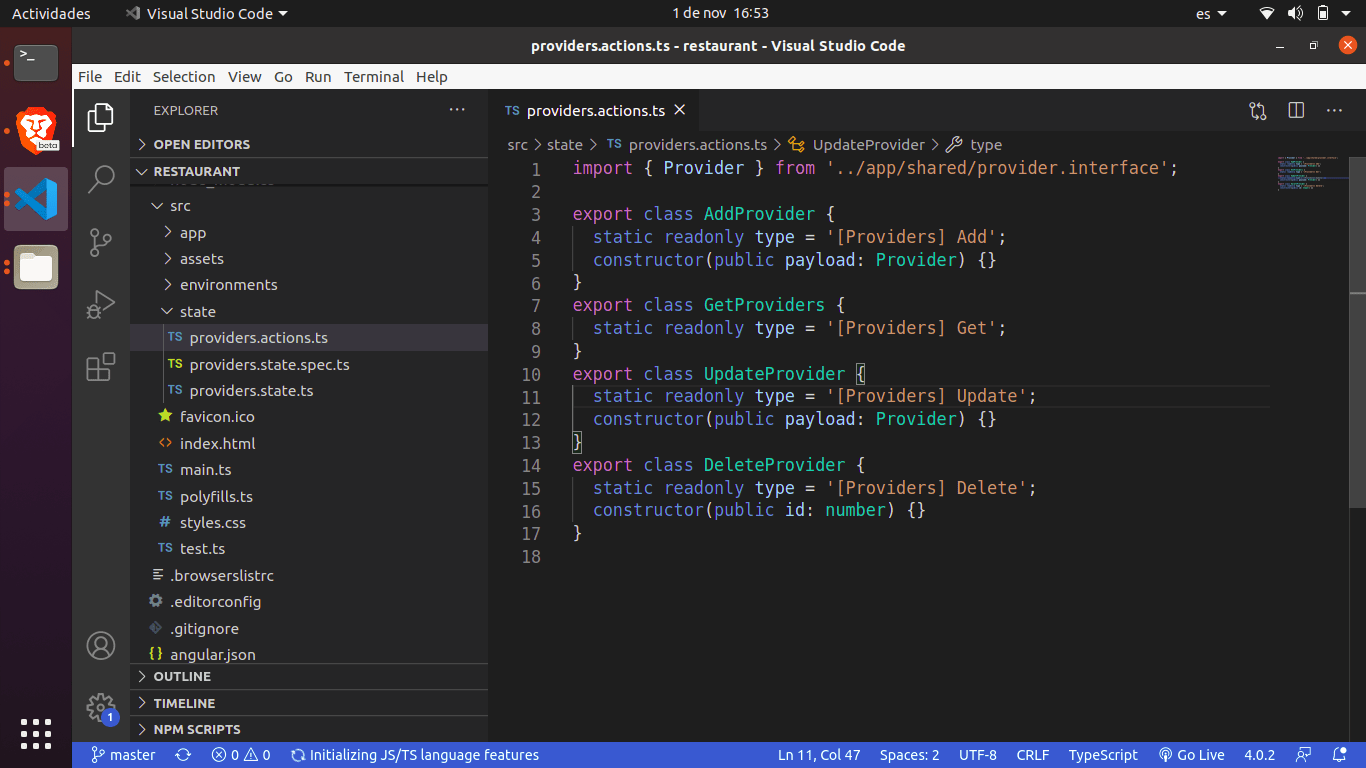Viewport: 1366px width, 768px height.
Task: Open the es keyboard language dropdown
Action: (x=1212, y=13)
